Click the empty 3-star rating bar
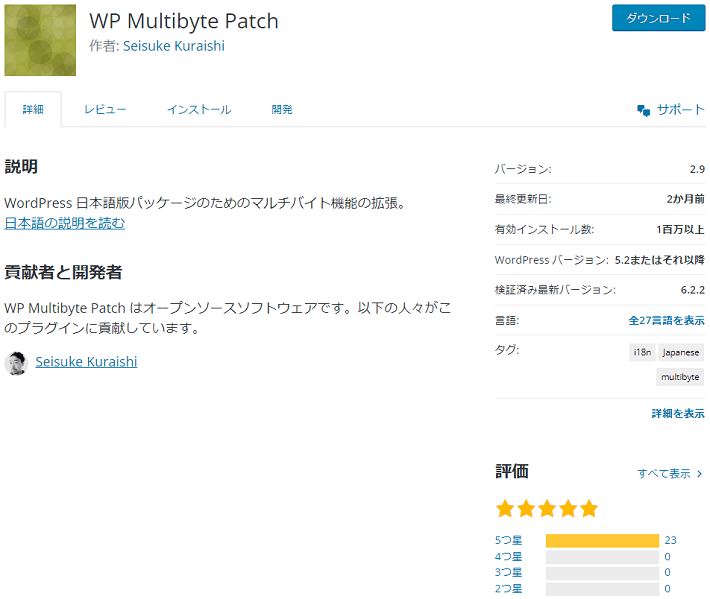 tap(602, 573)
